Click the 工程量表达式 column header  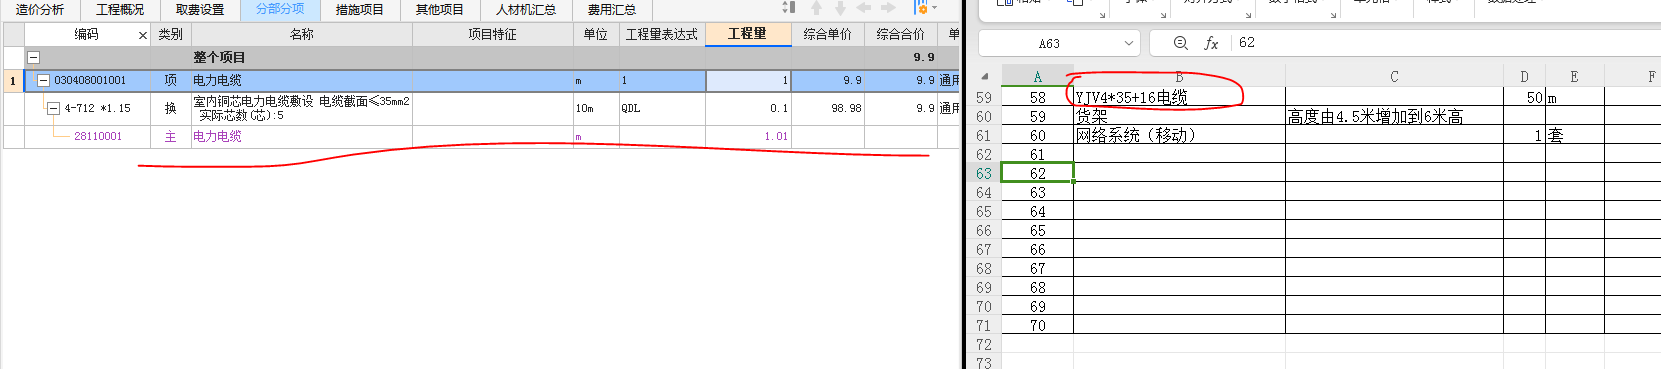coord(662,34)
